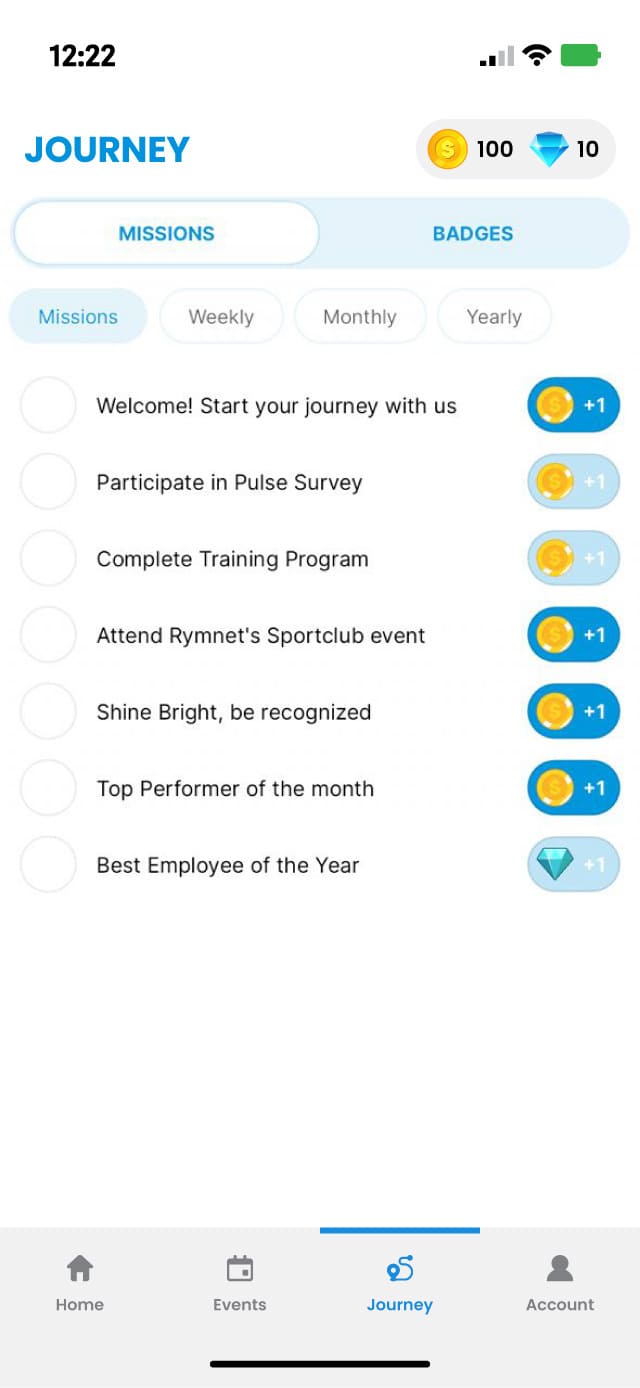Show Yearly missions filter

coord(494,317)
